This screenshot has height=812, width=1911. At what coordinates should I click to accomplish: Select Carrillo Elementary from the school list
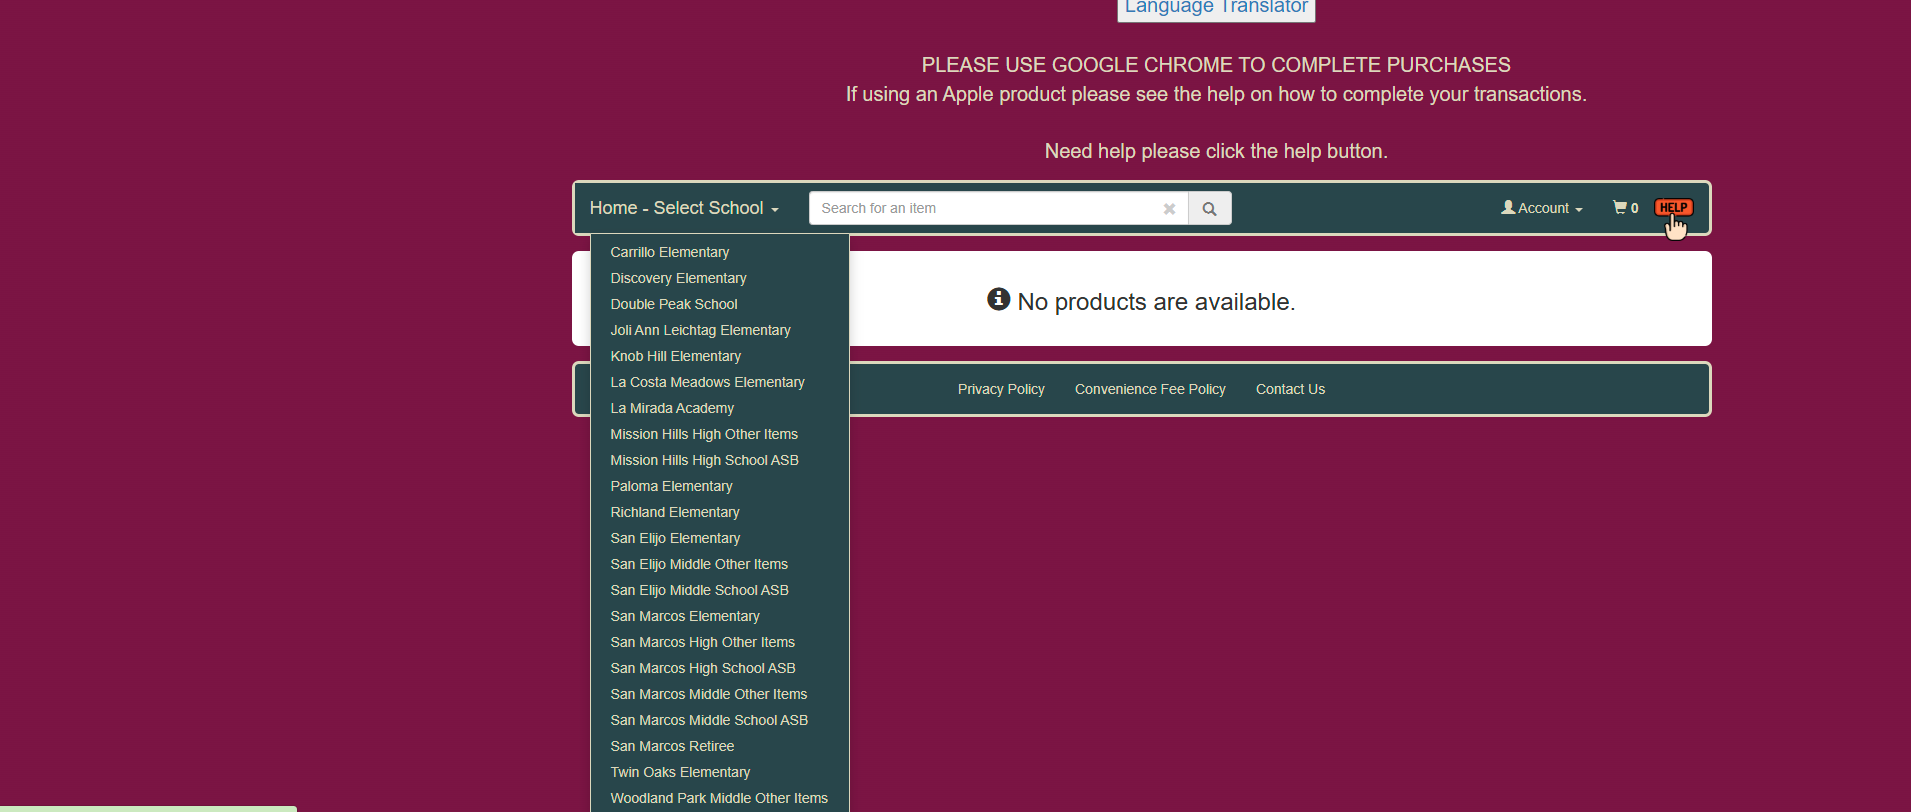tap(670, 252)
